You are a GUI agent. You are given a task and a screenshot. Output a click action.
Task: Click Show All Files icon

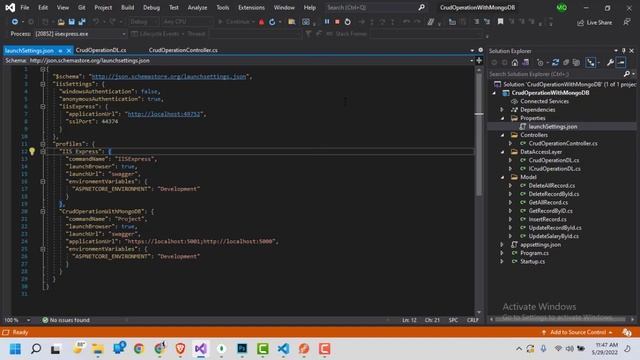(x=576, y=62)
